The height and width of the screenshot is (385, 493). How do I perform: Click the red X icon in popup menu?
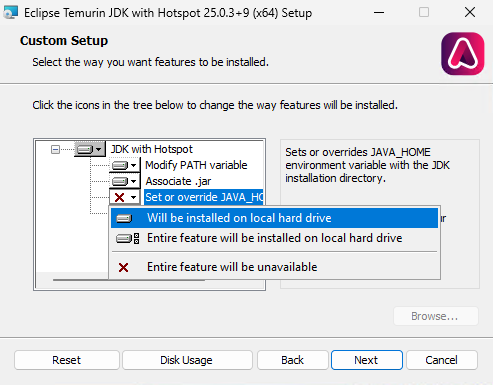pyautogui.click(x=123, y=267)
